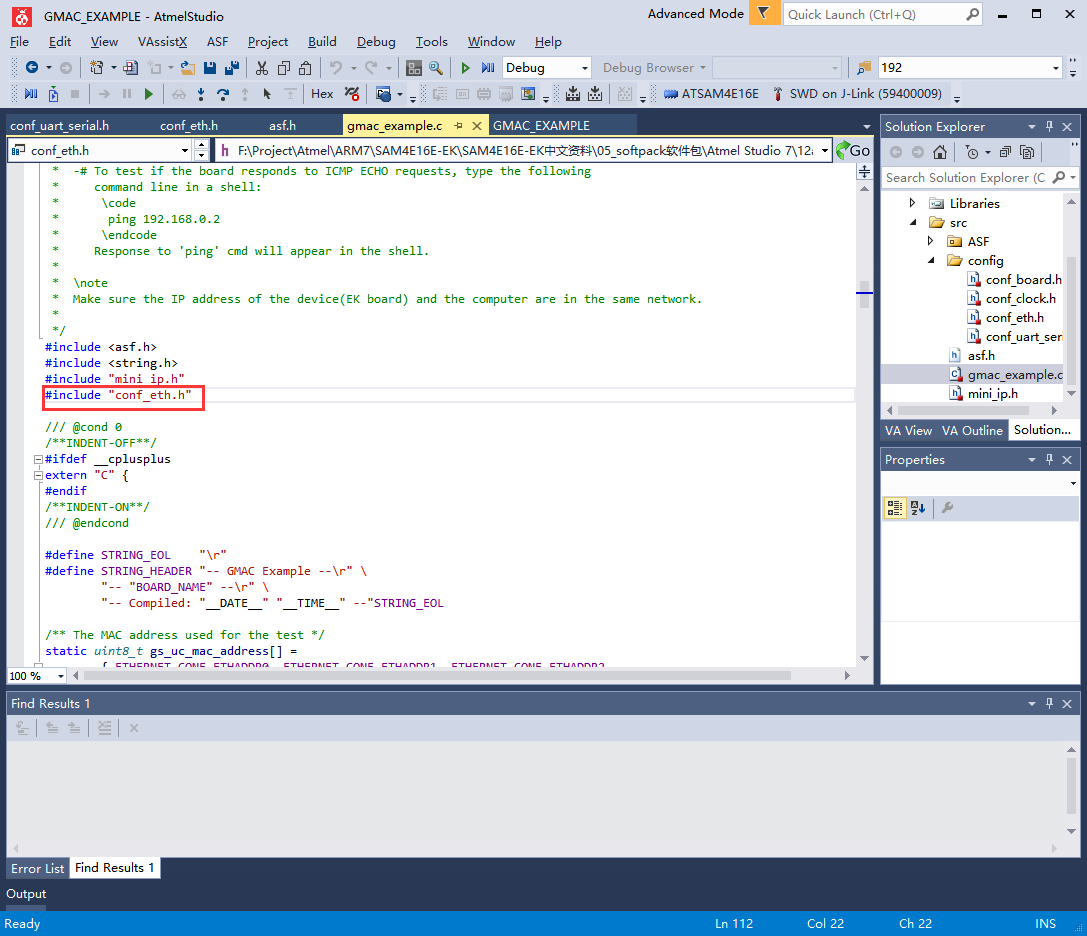Cut selection using the scissors icon
Screen dimensions: 1087x936
261,67
